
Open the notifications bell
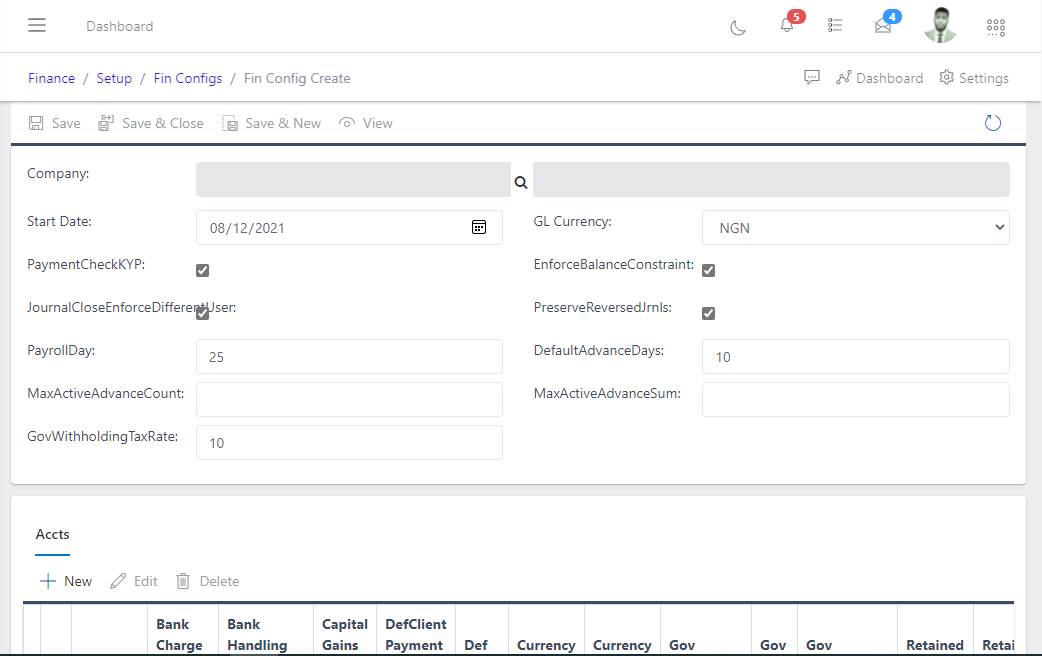[x=786, y=28]
